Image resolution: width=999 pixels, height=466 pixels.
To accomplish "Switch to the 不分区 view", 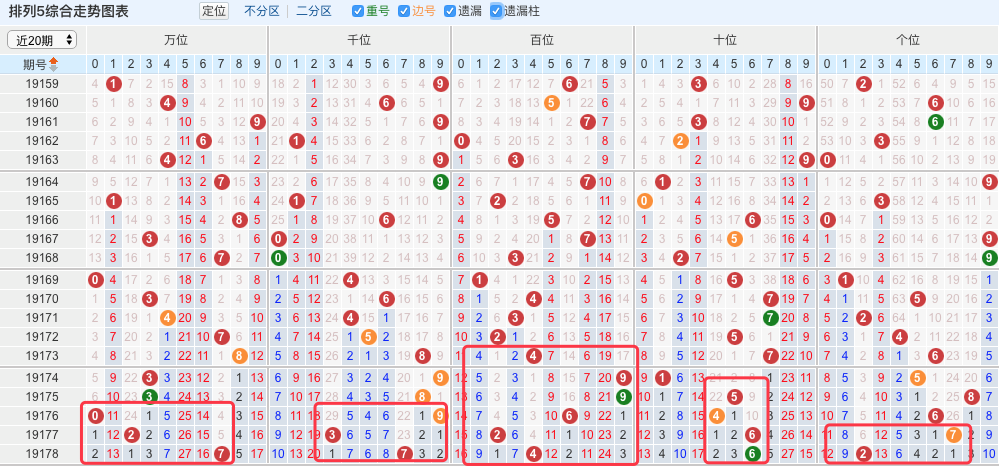I will 261,12.
